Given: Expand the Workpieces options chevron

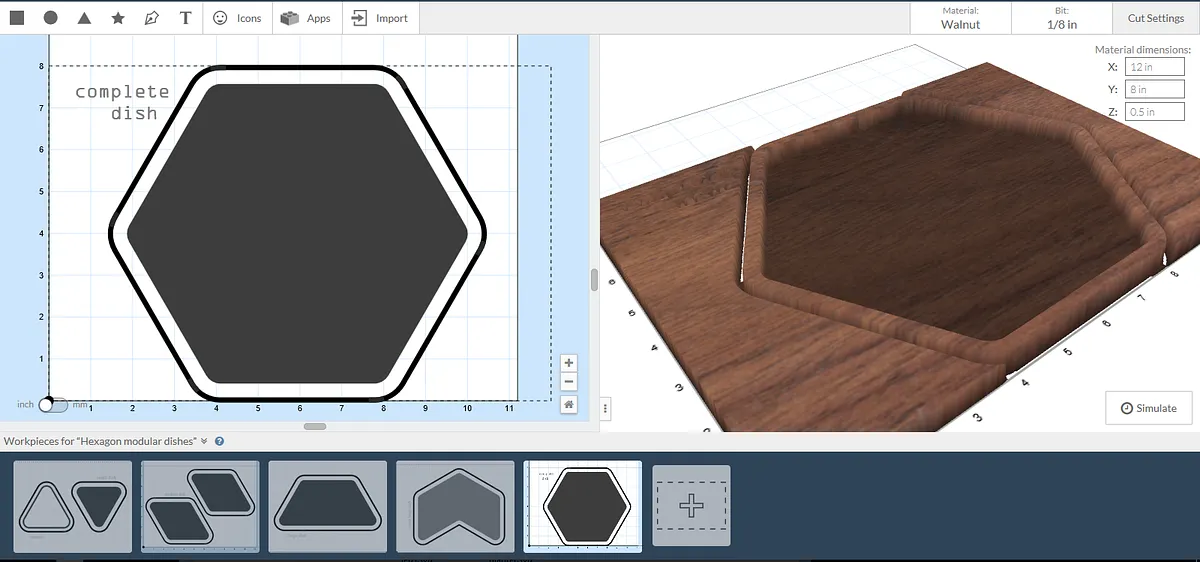Looking at the screenshot, I should coord(204,441).
